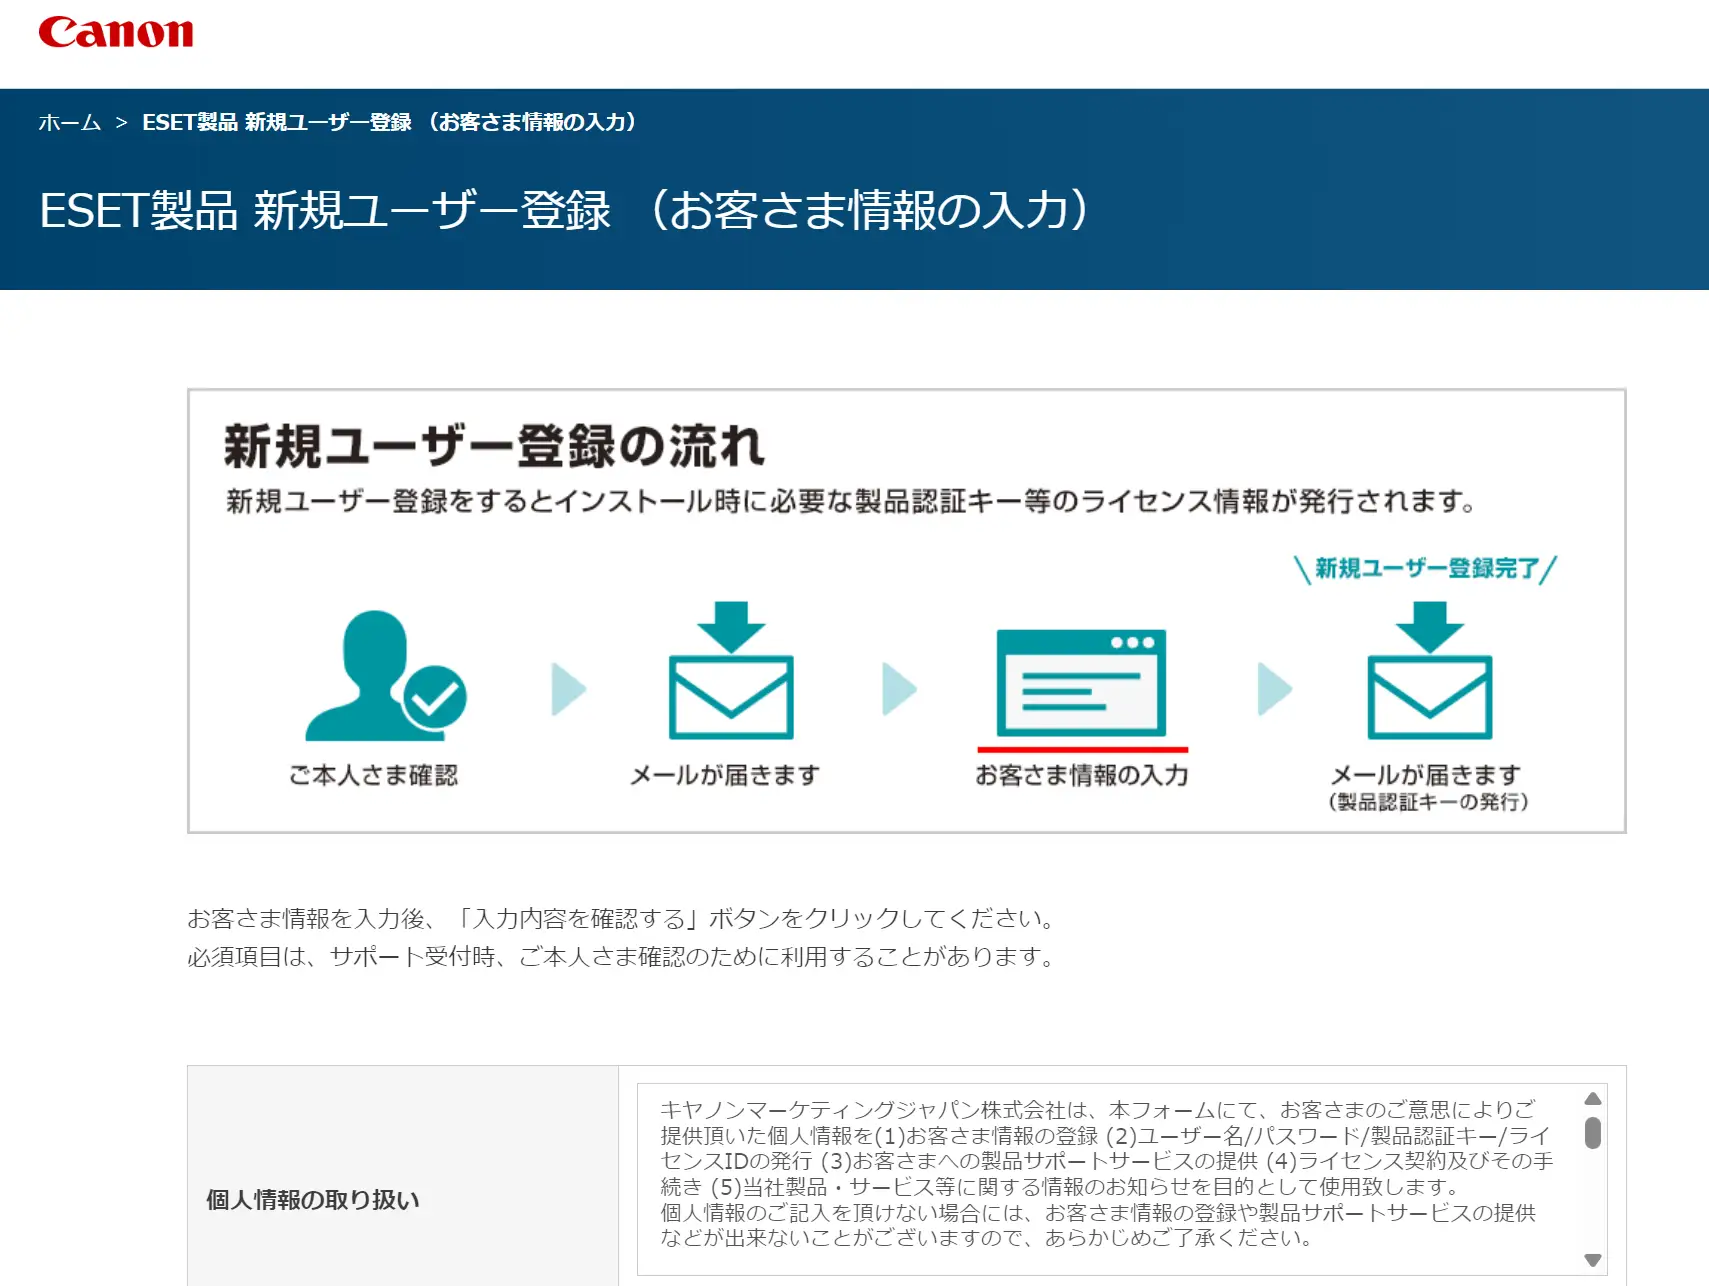Click the scroll-down arrow of the privacy text box

click(1593, 1260)
